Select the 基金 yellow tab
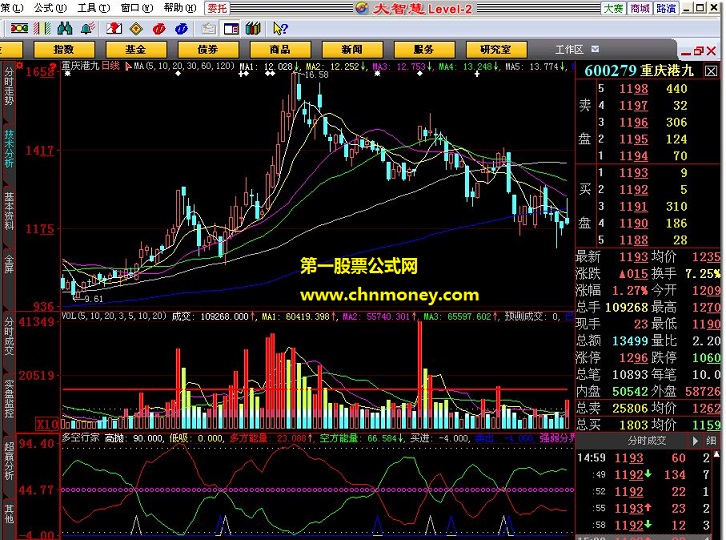Screen dimensions: 726x540 pos(136,50)
